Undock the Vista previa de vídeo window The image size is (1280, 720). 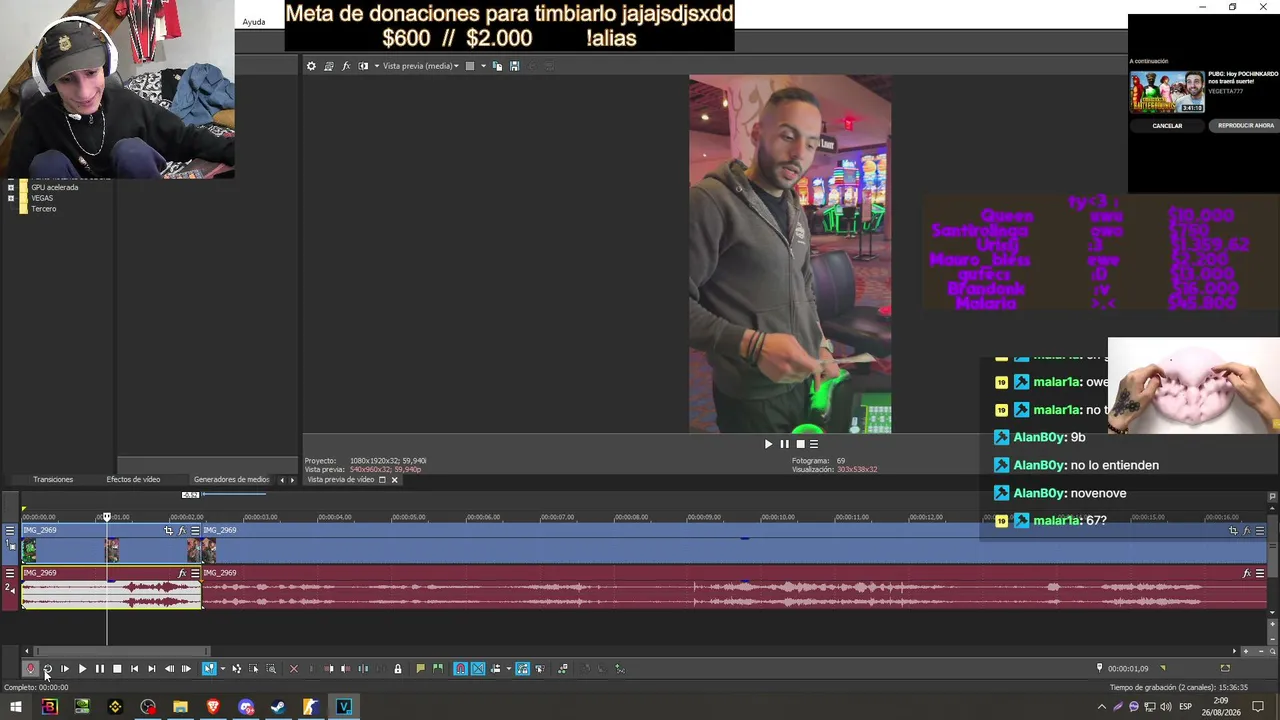[x=382, y=480]
